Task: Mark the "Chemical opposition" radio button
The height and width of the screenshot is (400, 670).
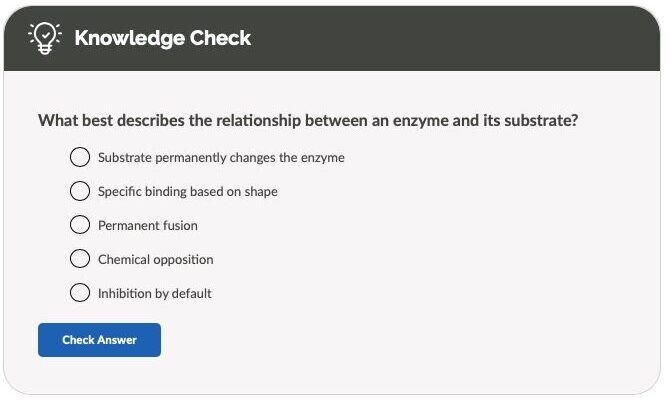Action: point(80,259)
